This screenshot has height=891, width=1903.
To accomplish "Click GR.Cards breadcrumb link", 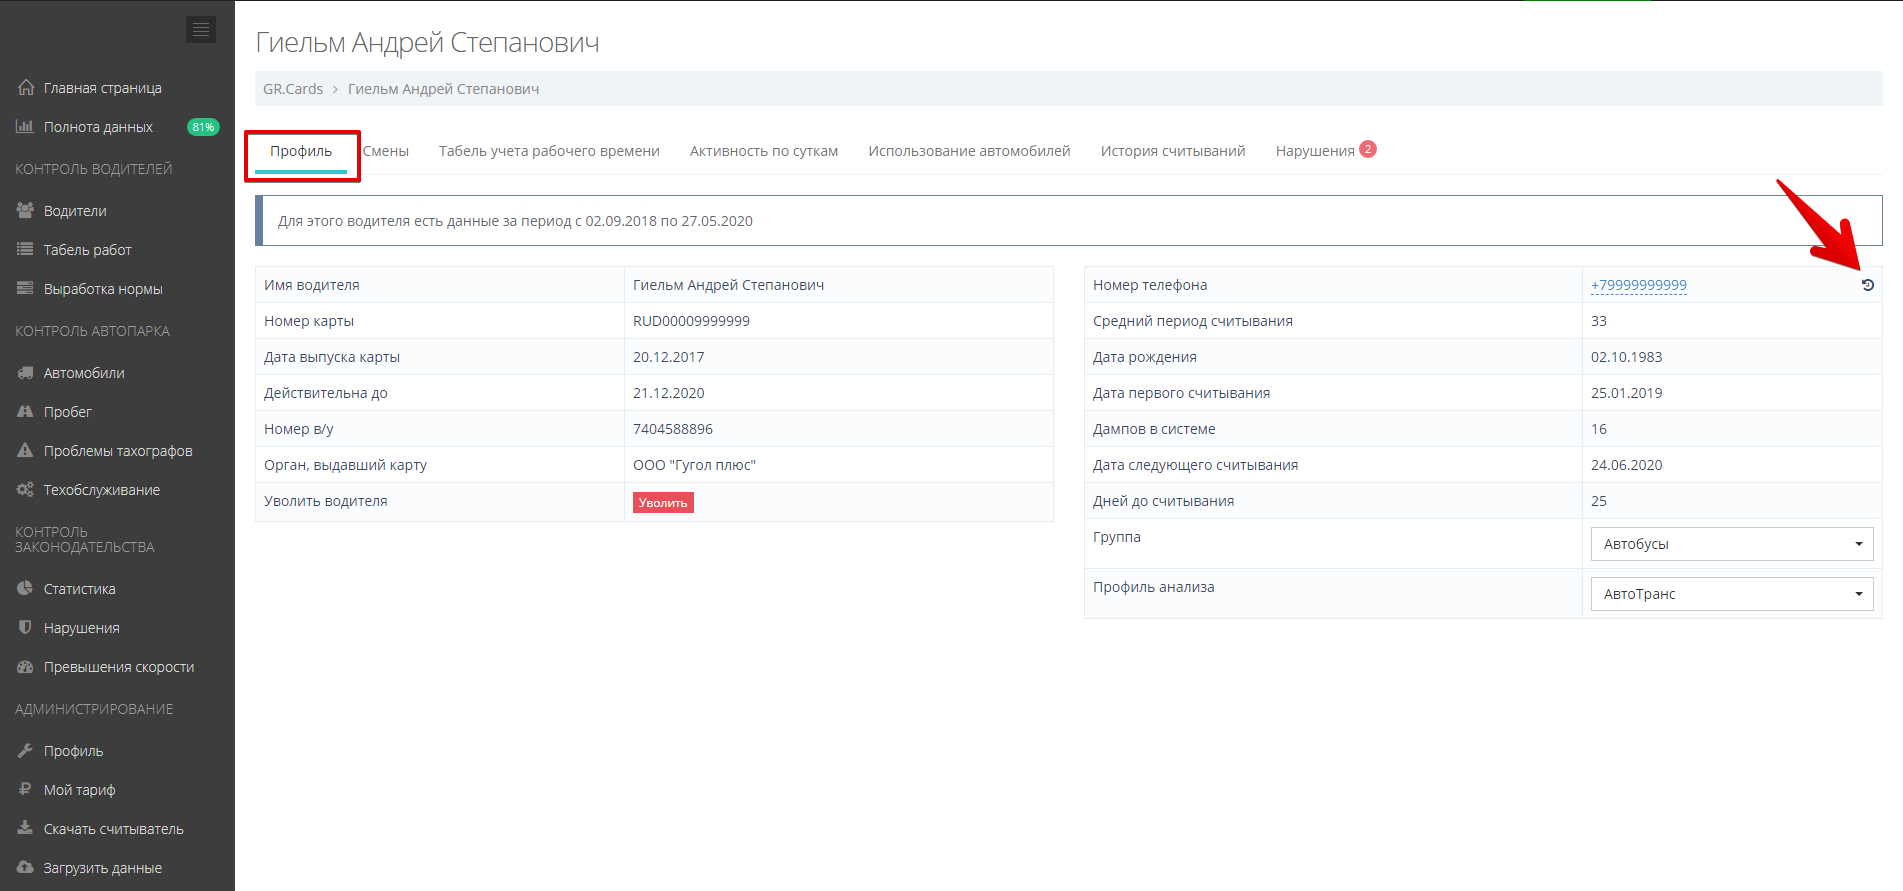I will (x=293, y=89).
